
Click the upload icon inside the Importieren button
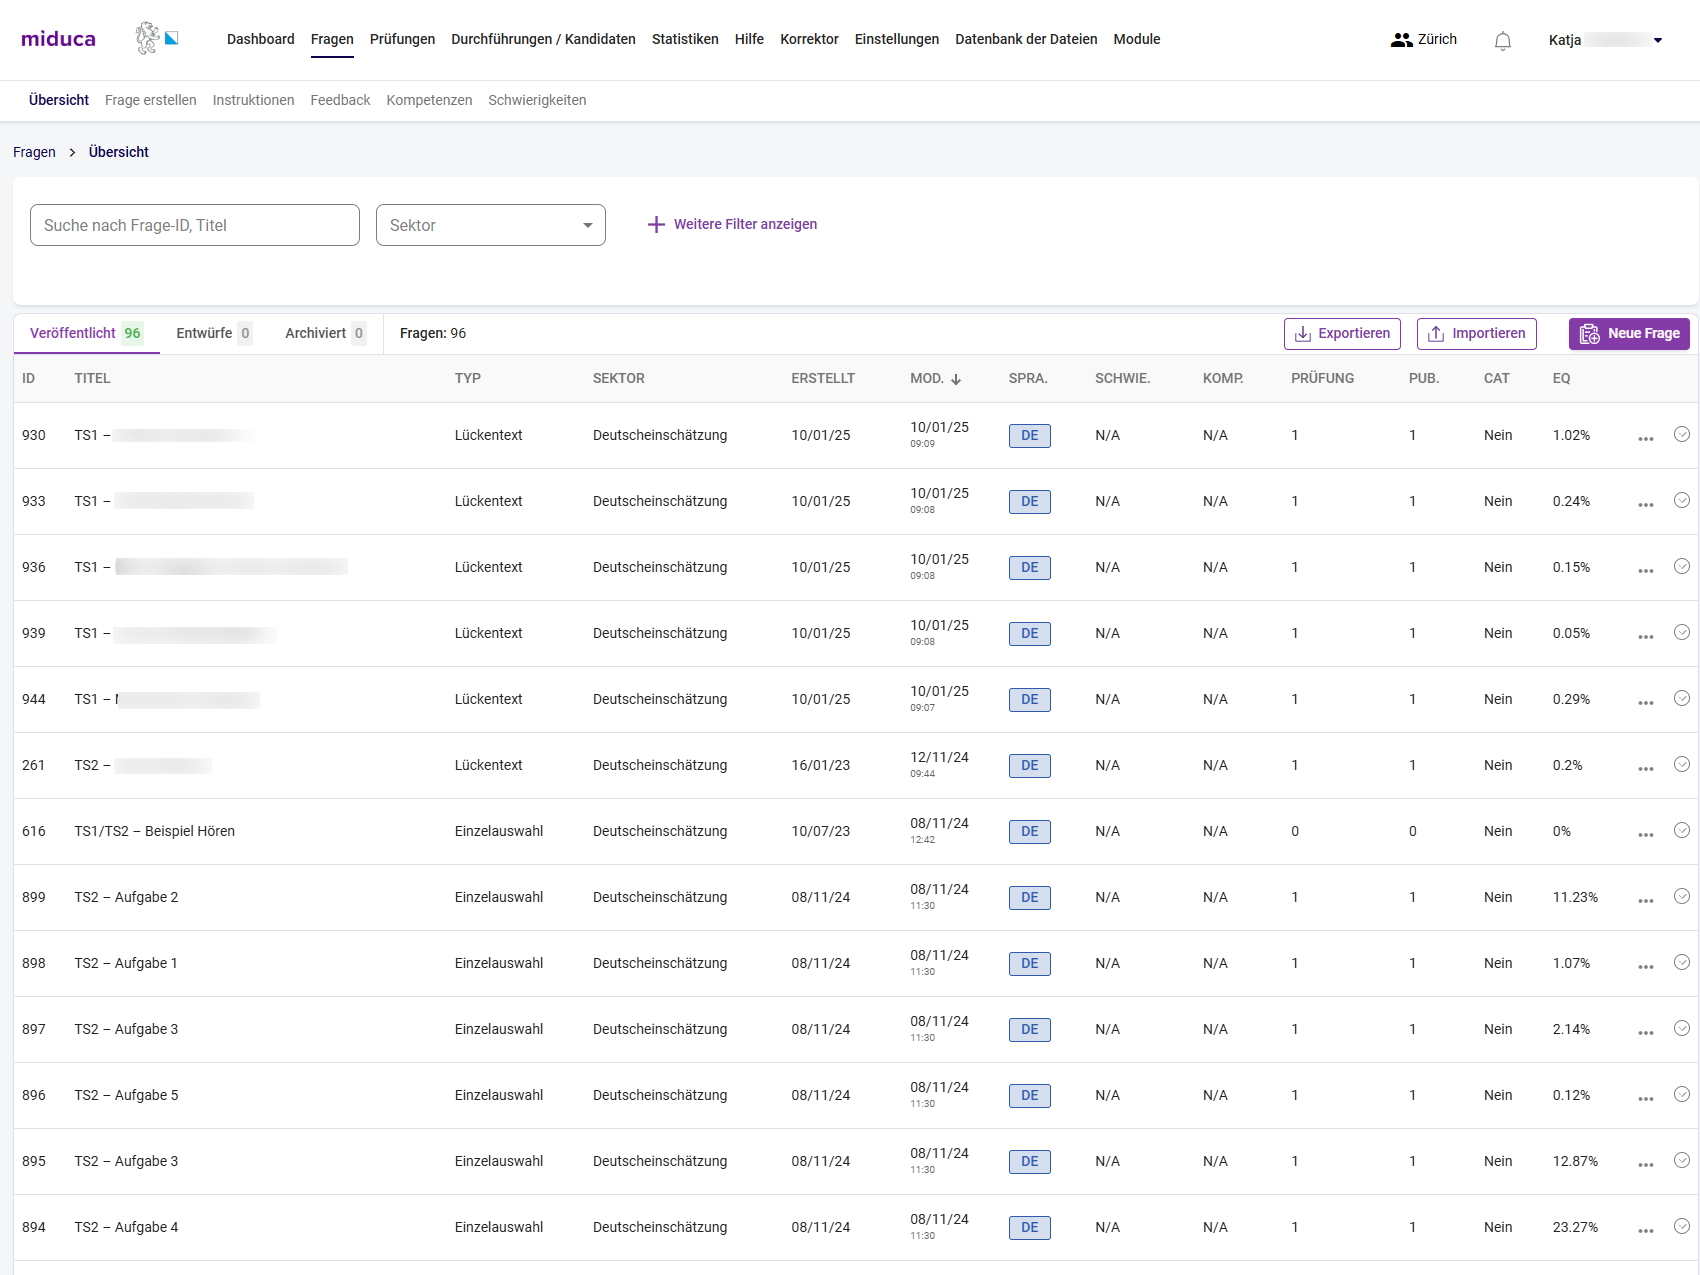point(1437,333)
